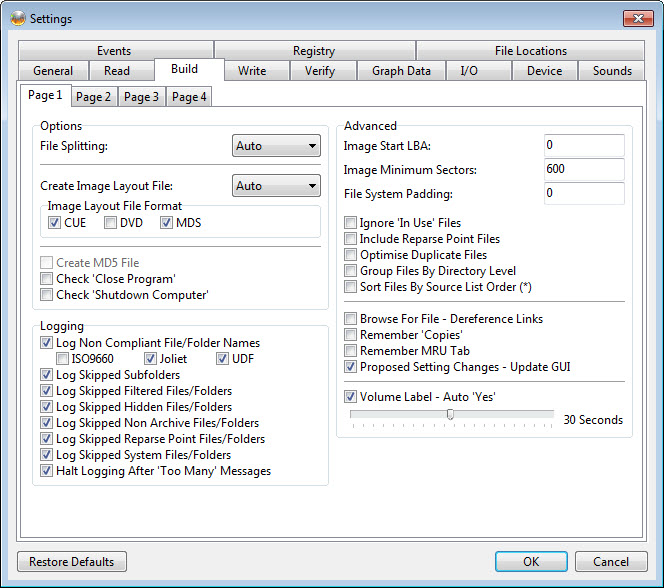Toggle Halt Logging After 'Too Many' Messages

tap(46, 470)
